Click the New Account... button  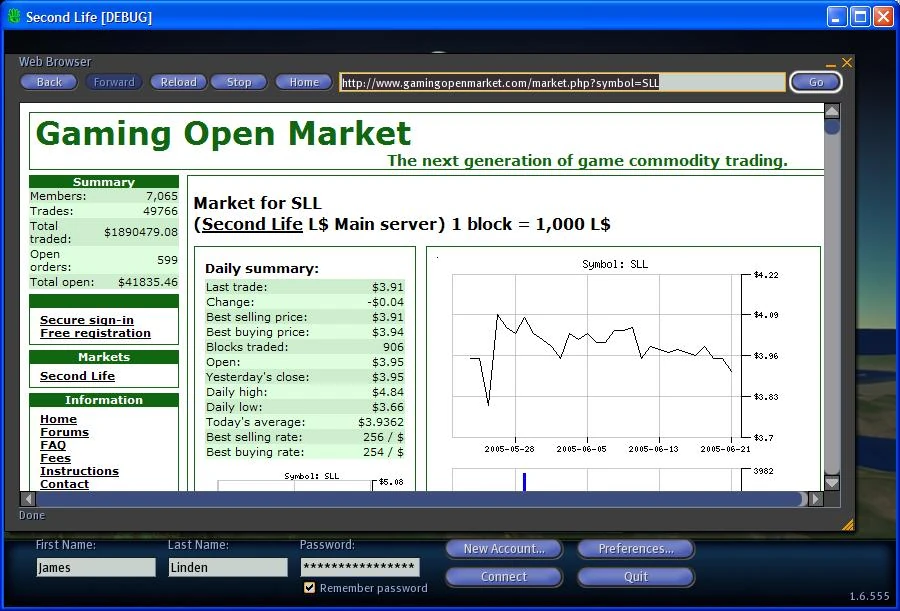click(504, 548)
